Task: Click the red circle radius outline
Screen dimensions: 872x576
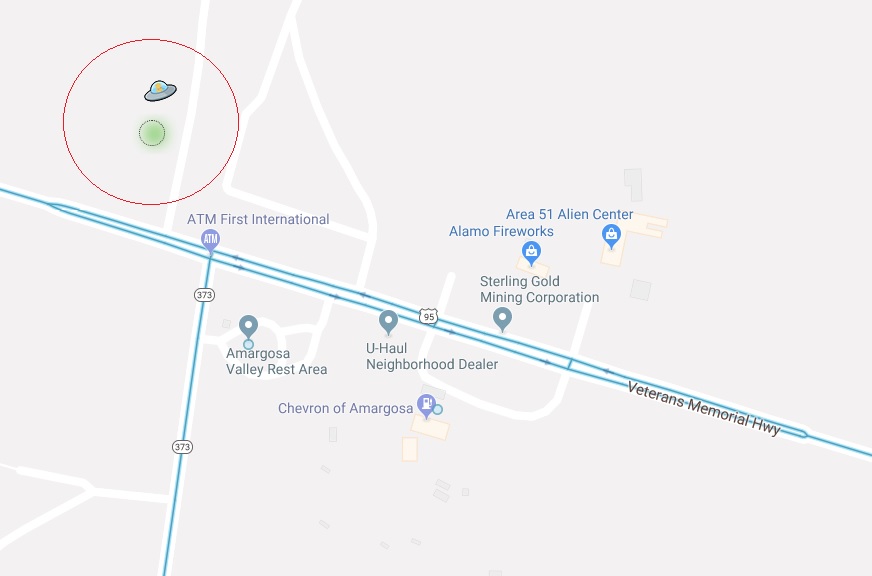Action: [x=151, y=39]
